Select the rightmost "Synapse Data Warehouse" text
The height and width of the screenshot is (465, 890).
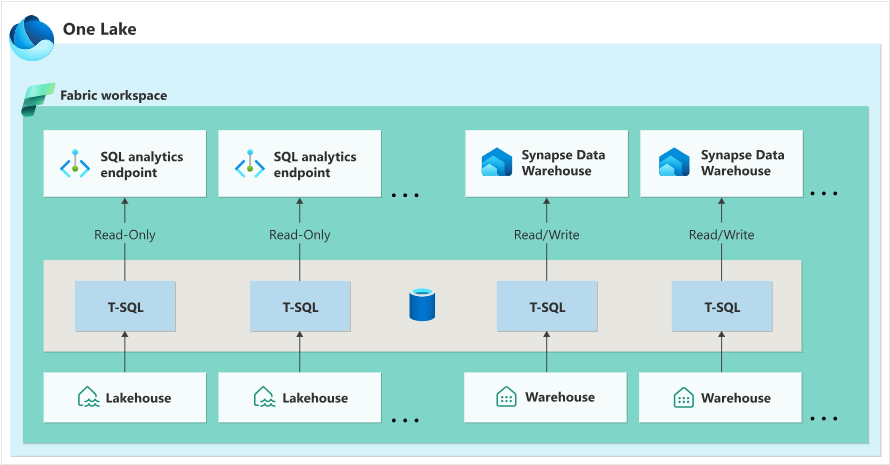[742, 162]
